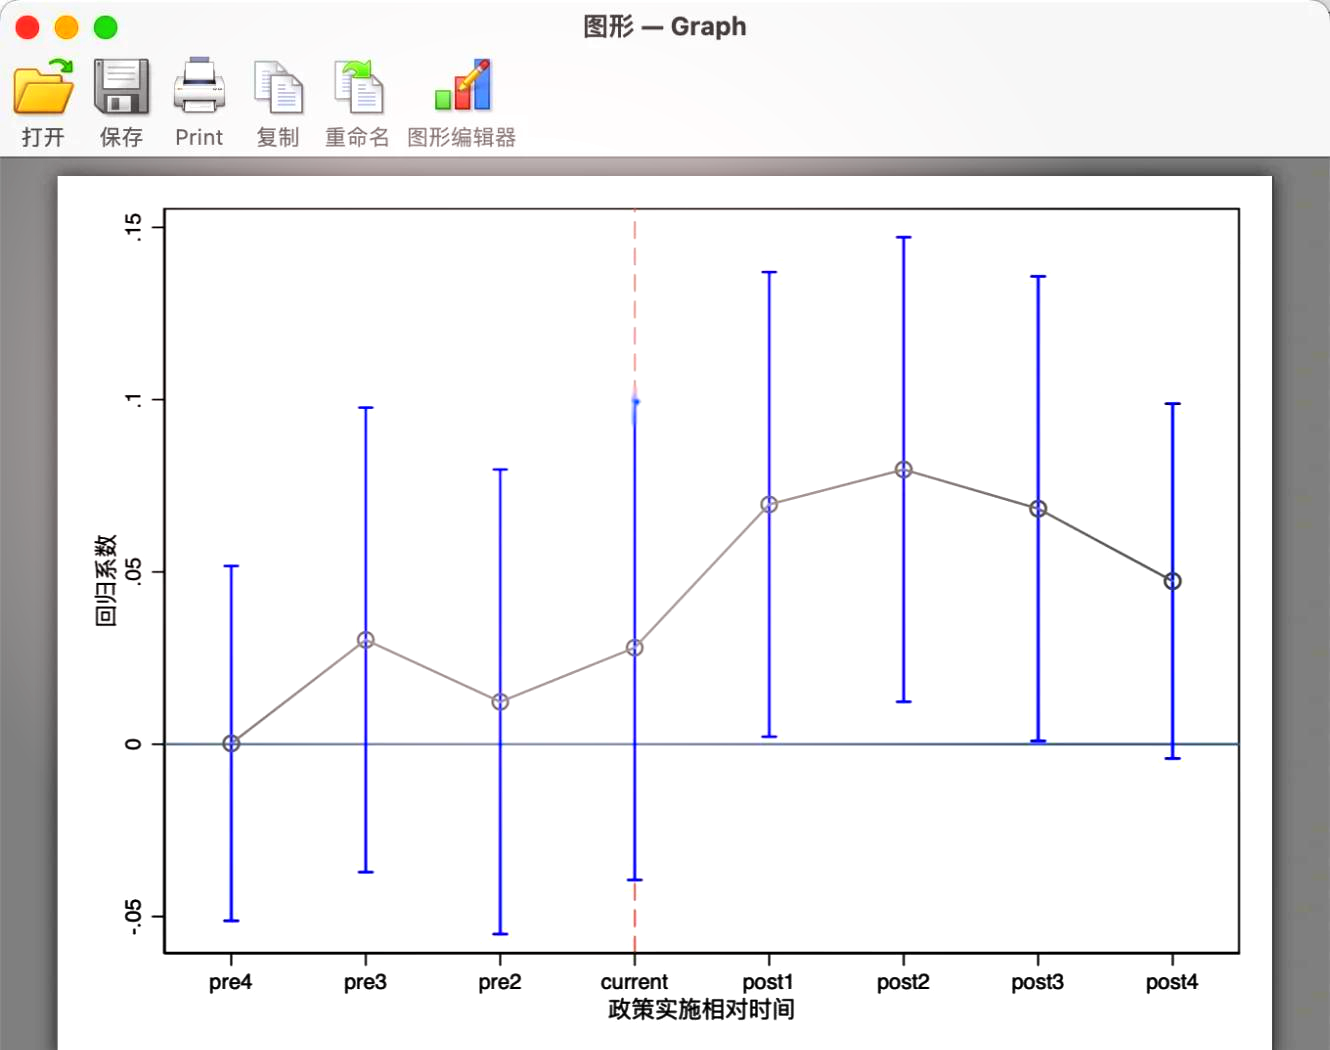Click the Open (打开) folder icon
The image size is (1330, 1050).
[43, 86]
